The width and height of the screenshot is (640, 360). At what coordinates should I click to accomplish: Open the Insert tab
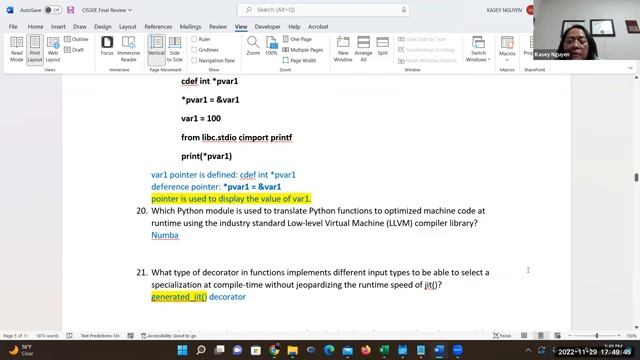pos(58,27)
